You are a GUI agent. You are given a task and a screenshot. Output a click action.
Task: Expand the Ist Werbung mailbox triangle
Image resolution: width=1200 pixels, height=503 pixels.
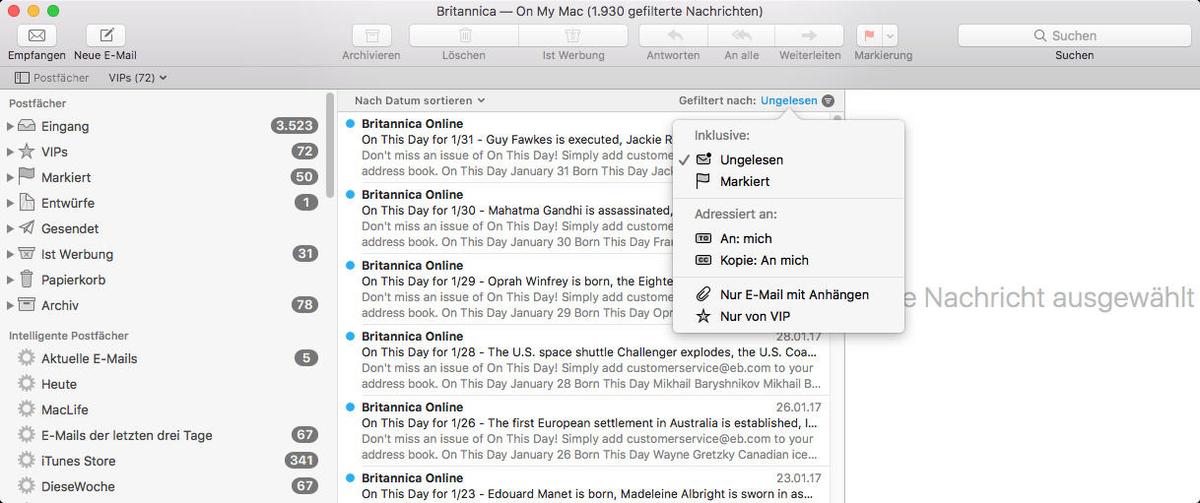(x=10, y=254)
